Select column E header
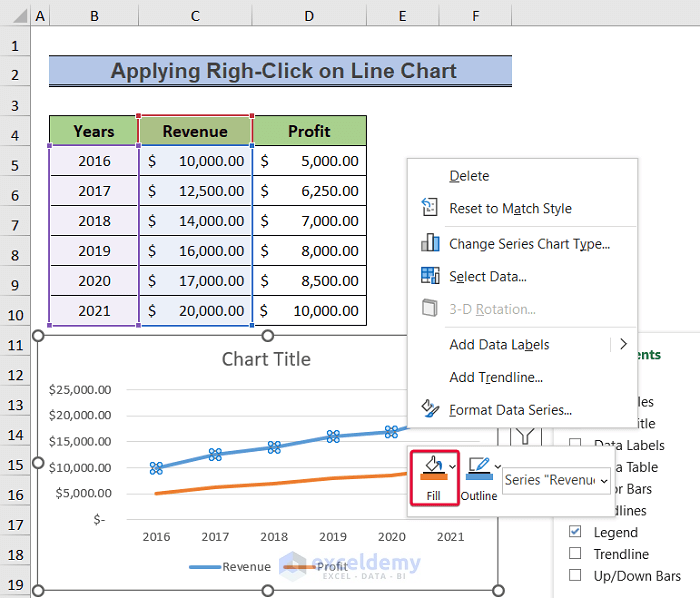Viewport: 700px width, 598px height. tap(402, 16)
